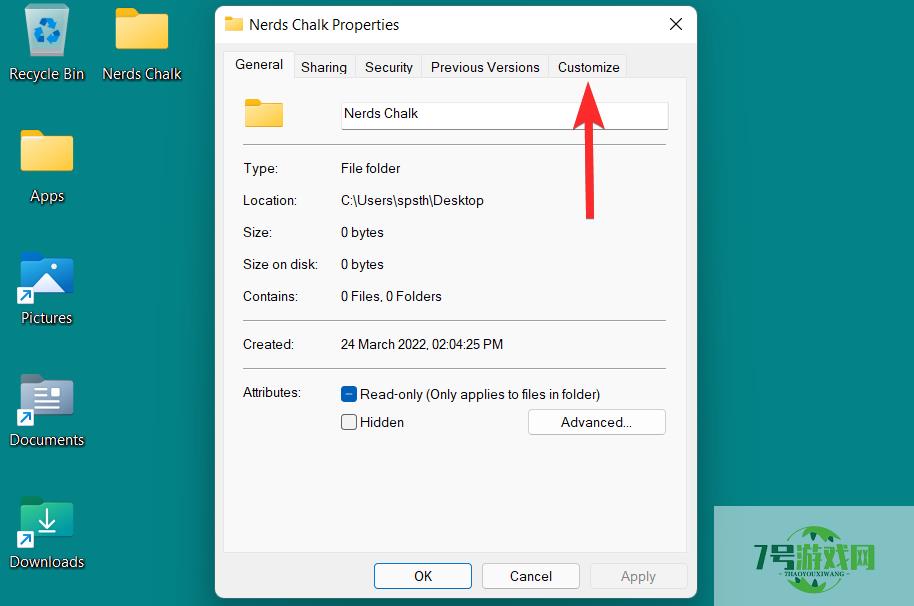Click the created date '24 March 2022, 02:04:25 PM'
The image size is (914, 606).
pyautogui.click(x=421, y=344)
